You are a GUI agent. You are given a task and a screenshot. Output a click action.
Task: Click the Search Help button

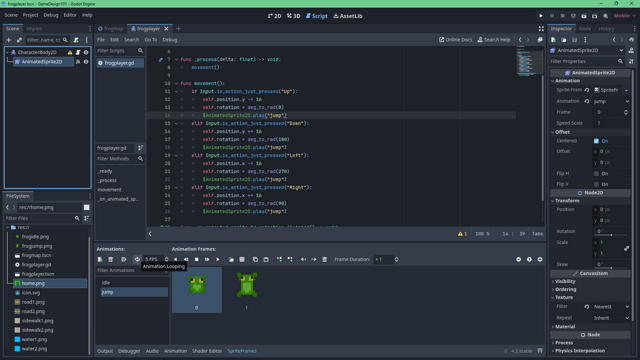(494, 40)
